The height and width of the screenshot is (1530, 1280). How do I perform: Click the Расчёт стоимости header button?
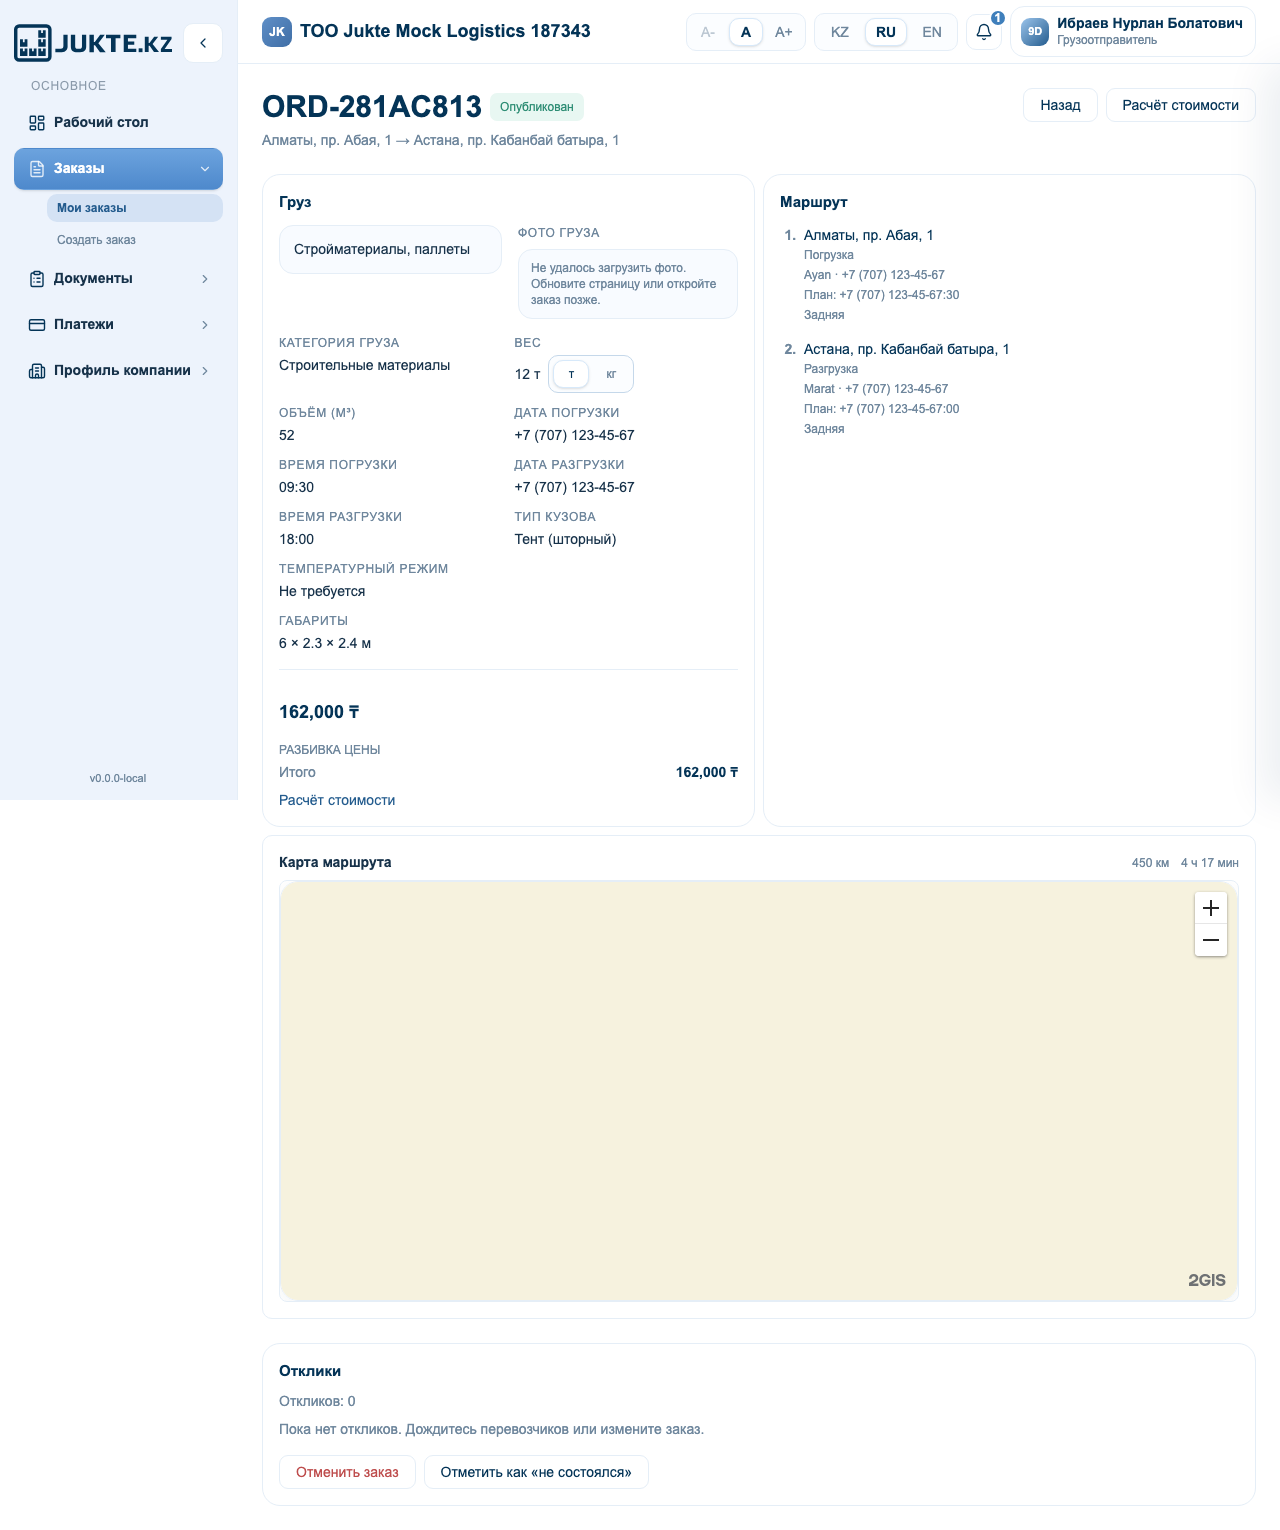pos(1180,105)
